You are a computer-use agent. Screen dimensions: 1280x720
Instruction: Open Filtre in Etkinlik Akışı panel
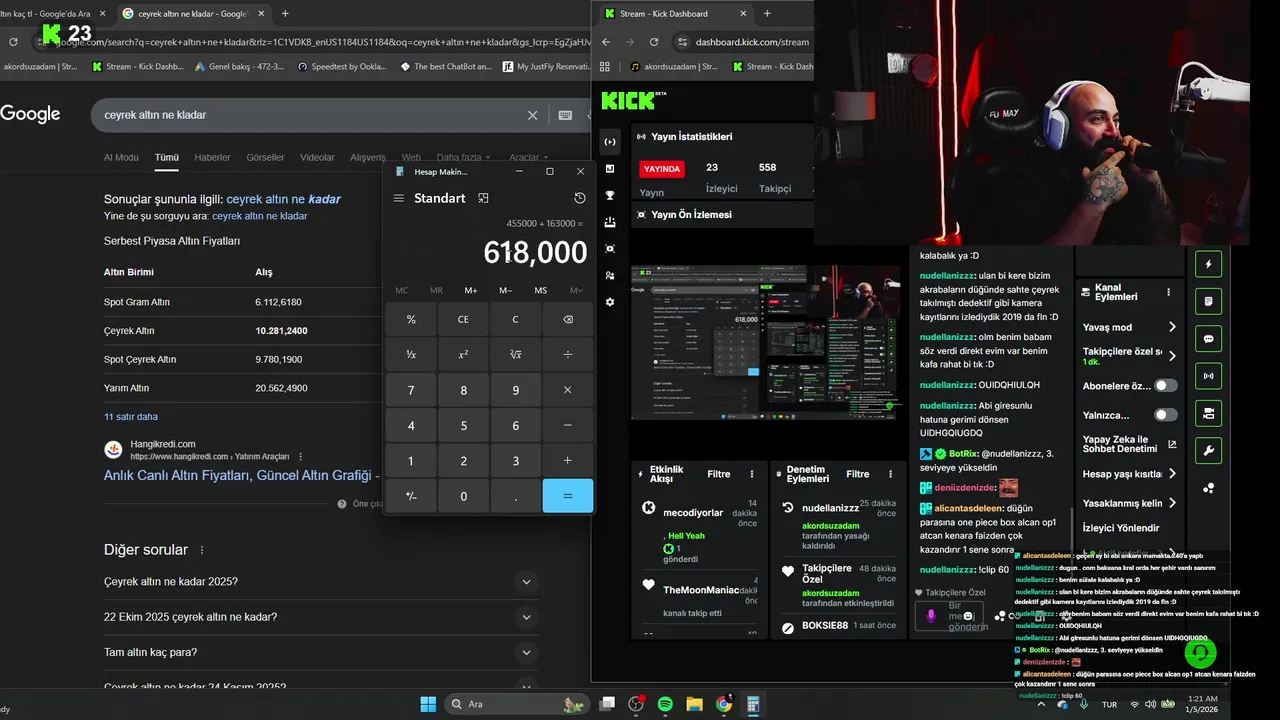pyautogui.click(x=718, y=474)
